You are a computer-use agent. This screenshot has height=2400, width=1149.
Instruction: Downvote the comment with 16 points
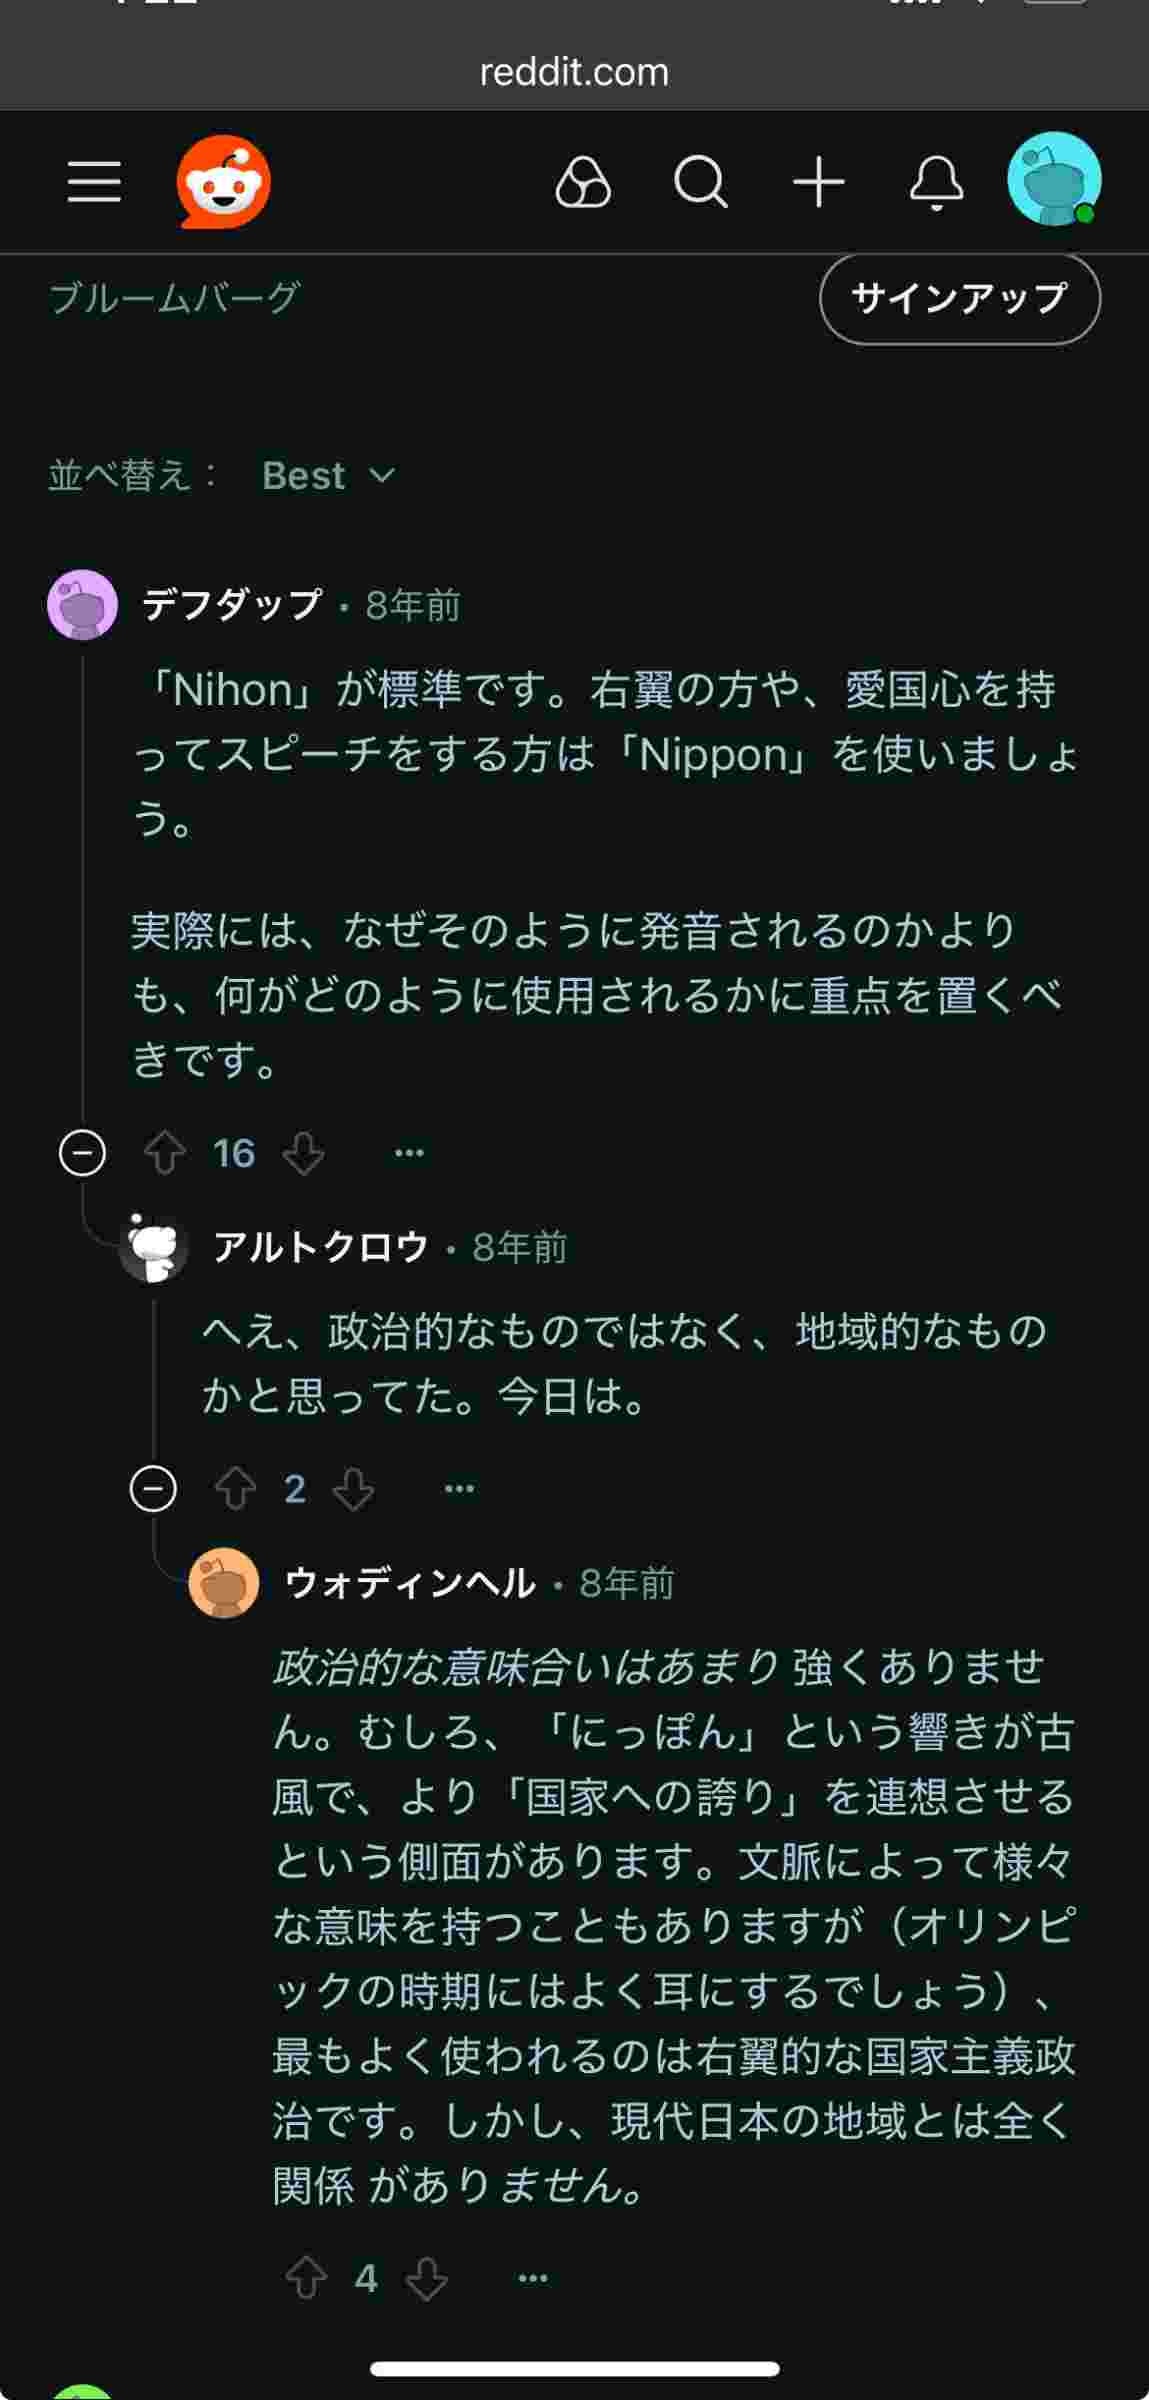click(303, 1153)
